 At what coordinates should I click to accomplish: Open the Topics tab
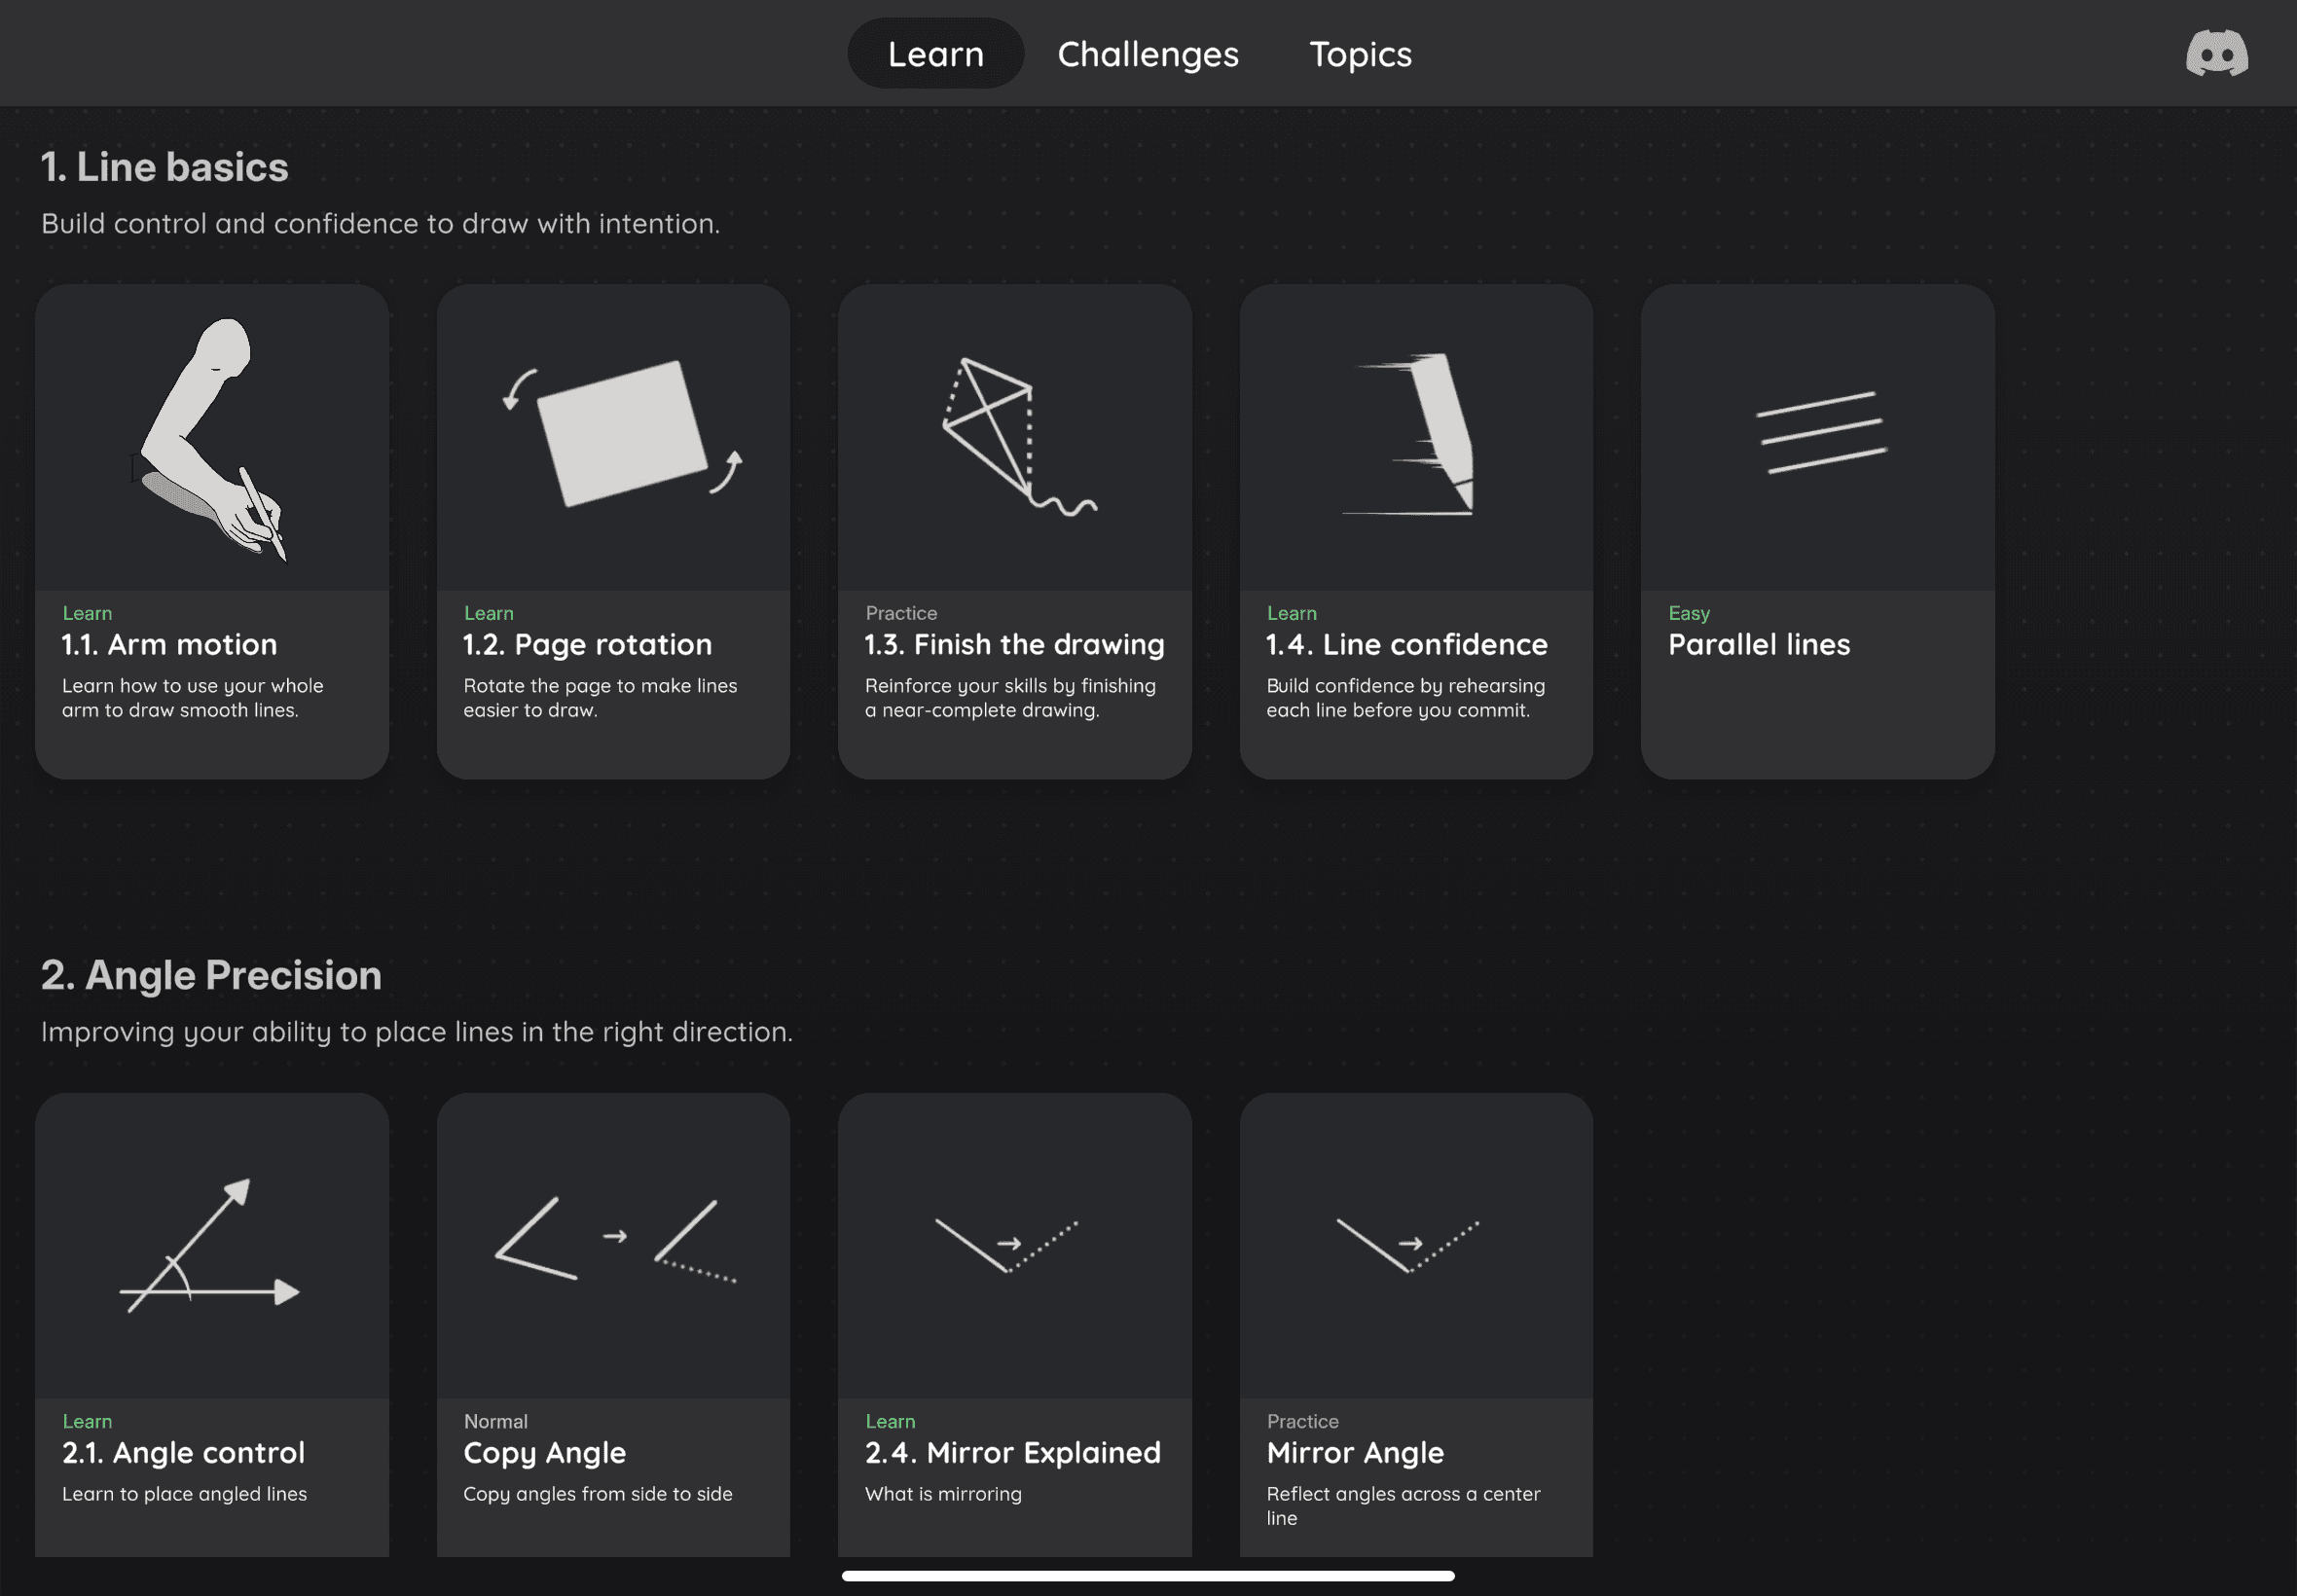[1360, 54]
